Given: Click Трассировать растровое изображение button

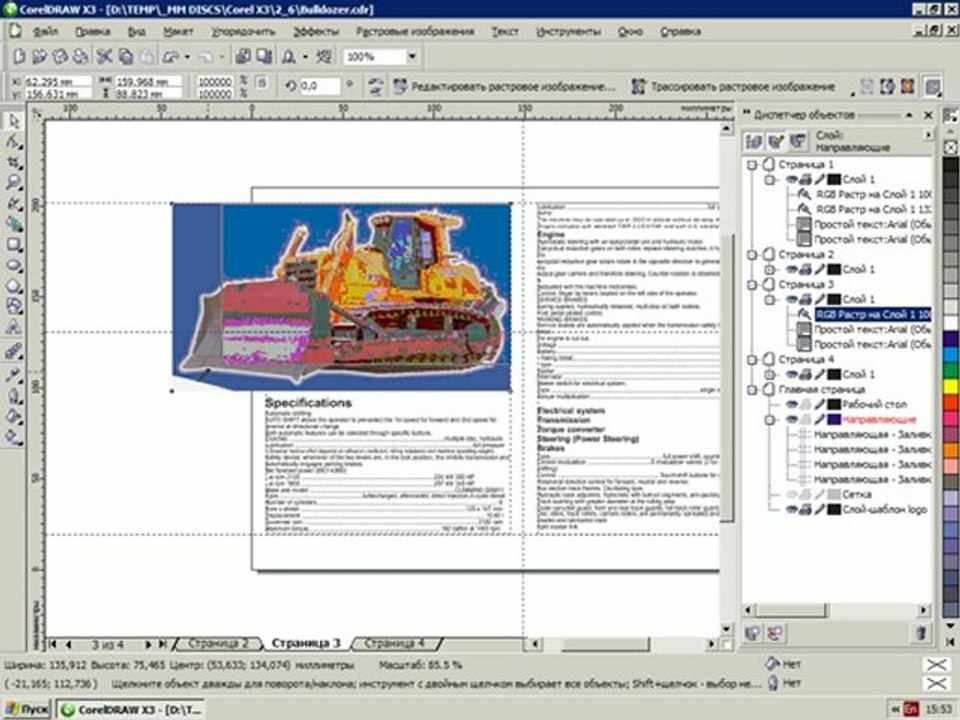Looking at the screenshot, I should point(733,87).
